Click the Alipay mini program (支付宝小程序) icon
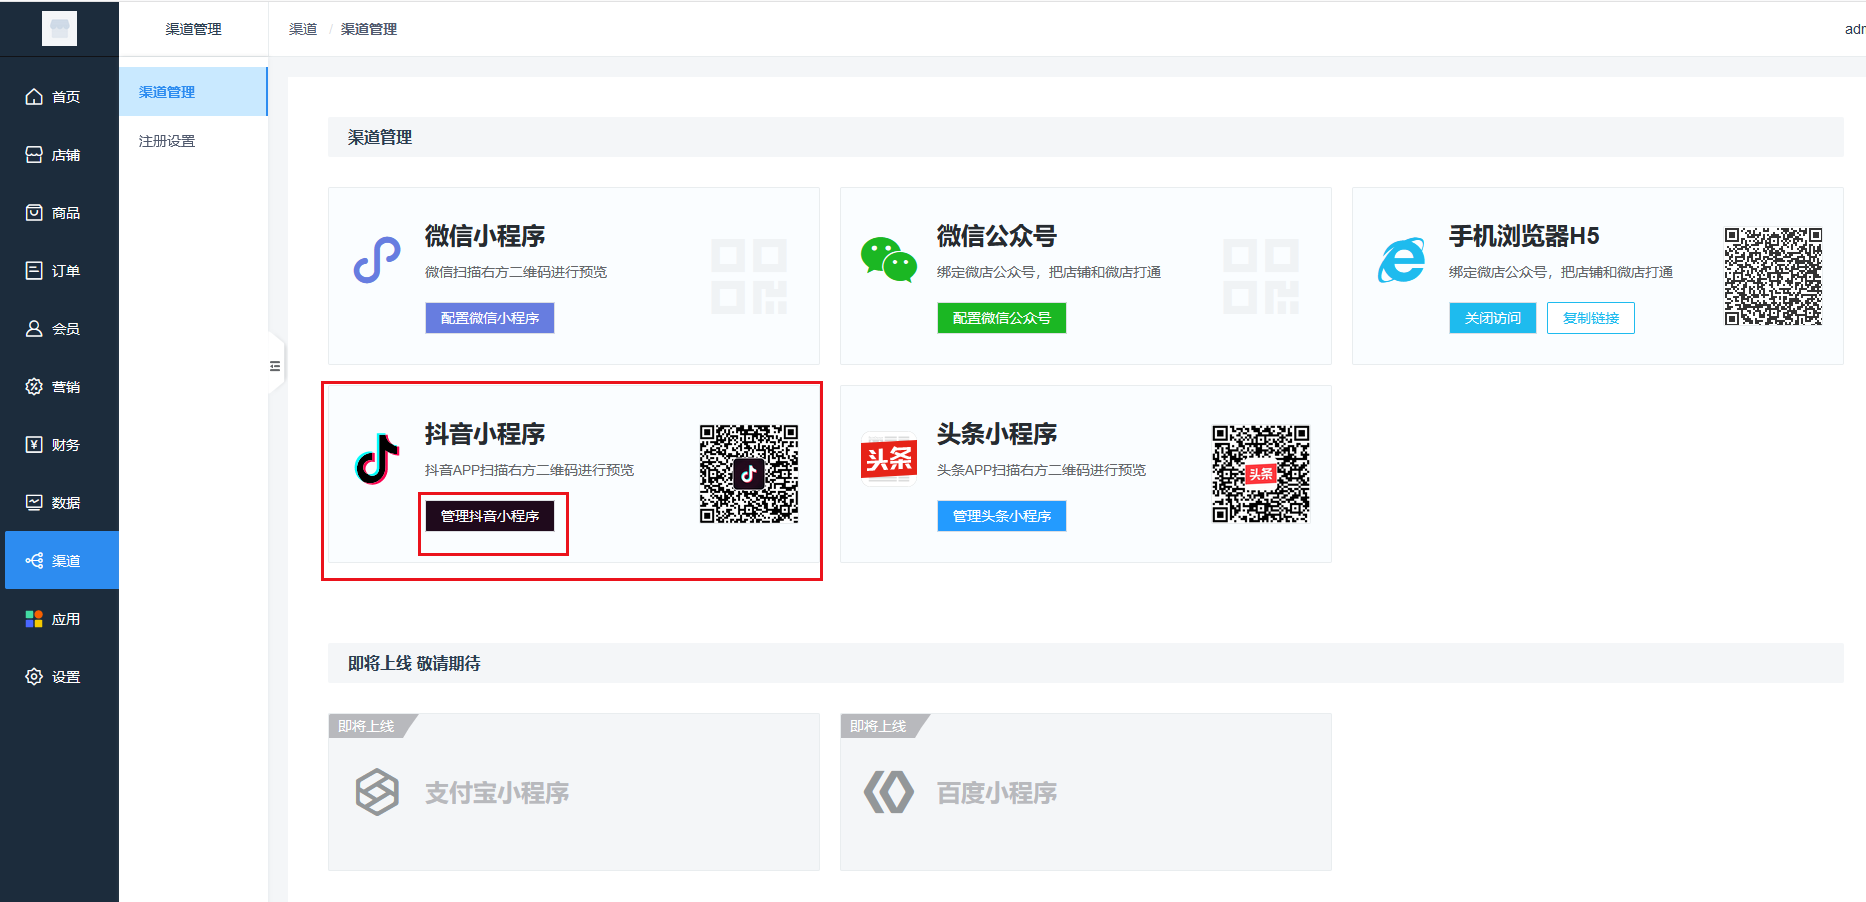Viewport: 1866px width, 902px height. click(x=377, y=792)
